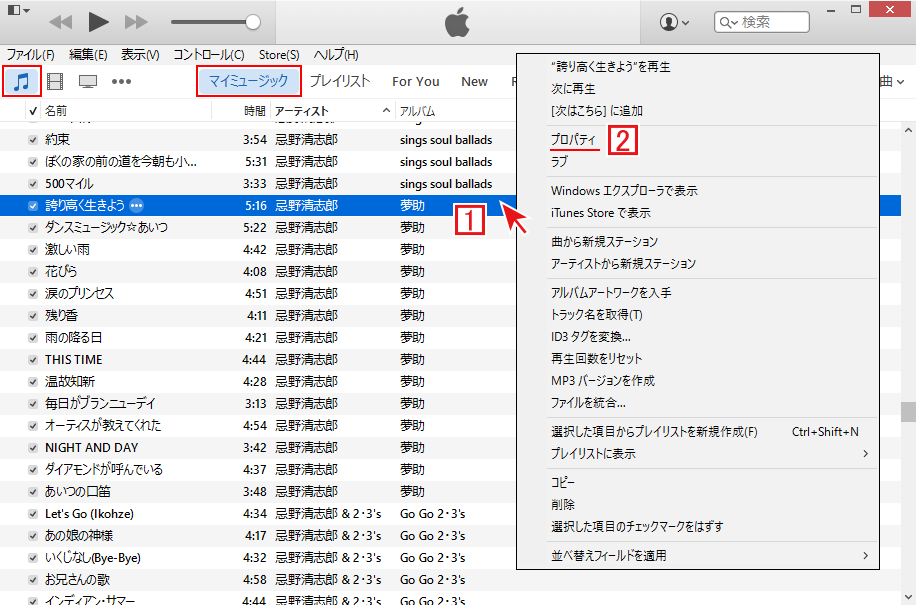
Task: Open the Store(S) menu
Action: (279, 55)
